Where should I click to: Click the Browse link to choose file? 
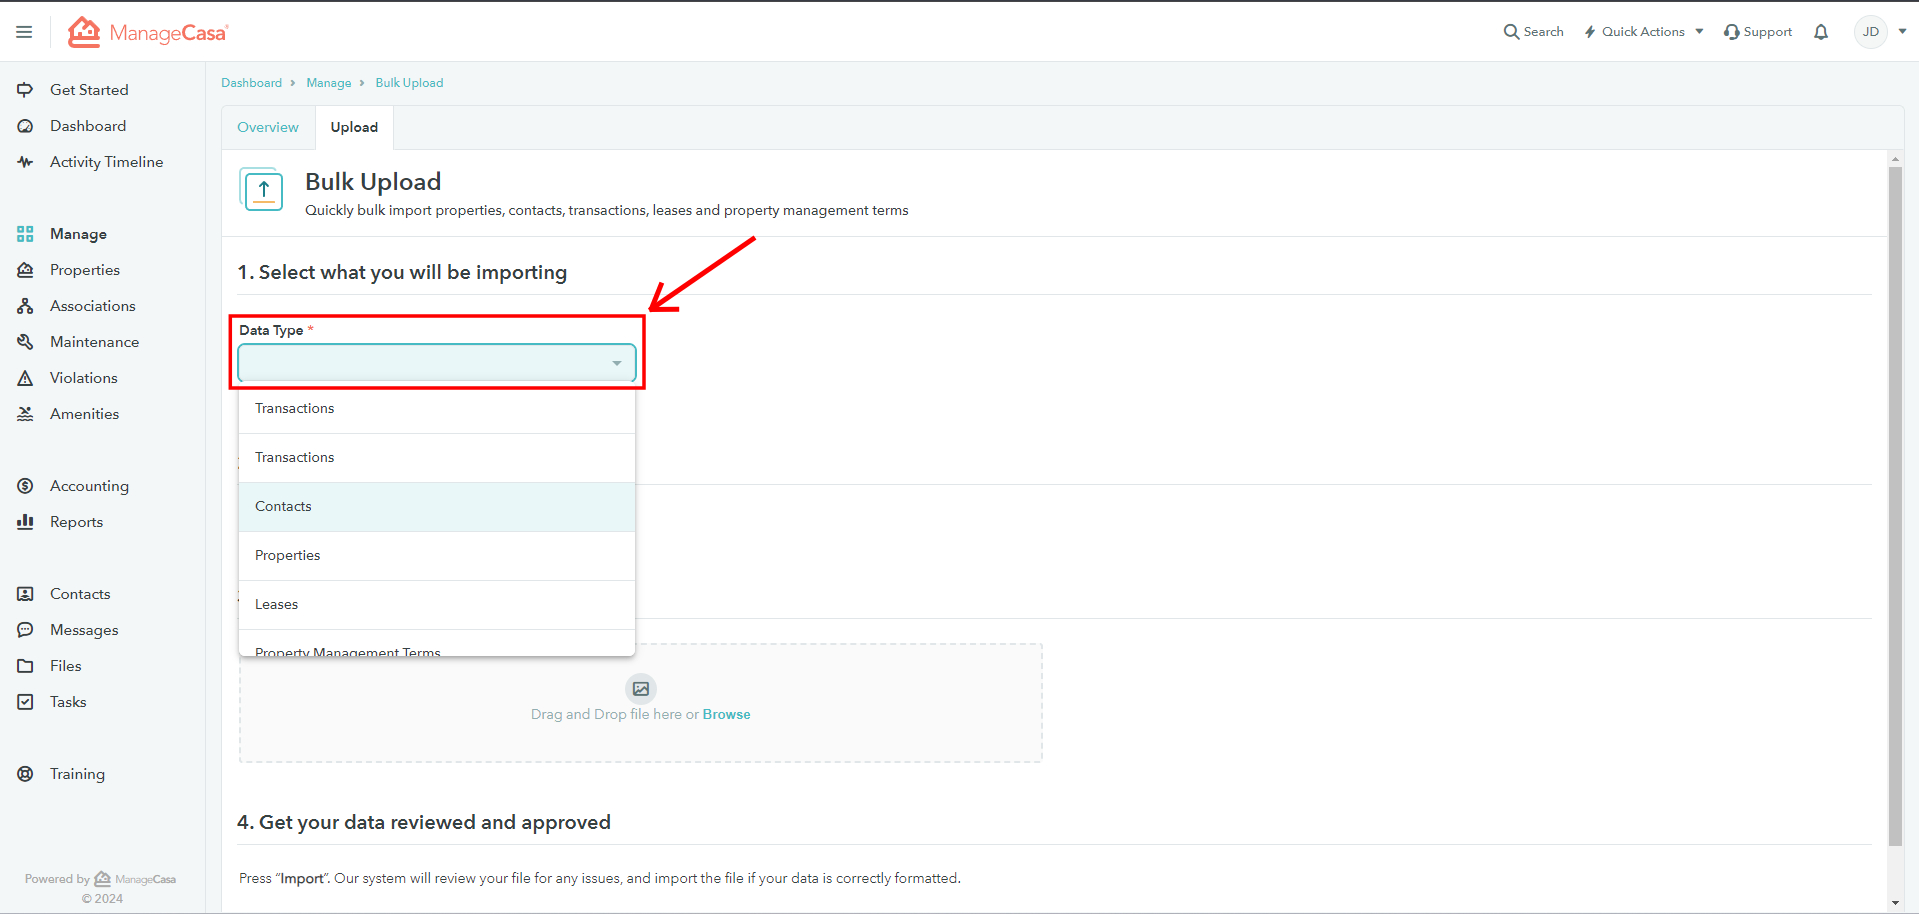pyautogui.click(x=726, y=714)
